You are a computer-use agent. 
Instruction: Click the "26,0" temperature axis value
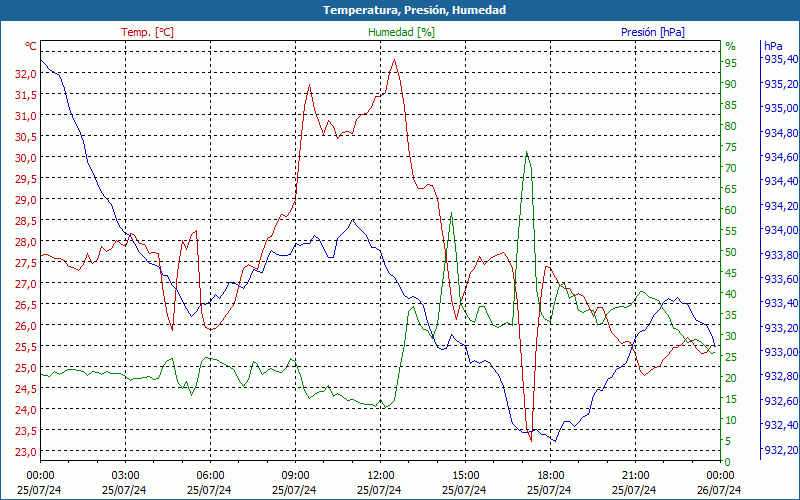tap(26, 326)
